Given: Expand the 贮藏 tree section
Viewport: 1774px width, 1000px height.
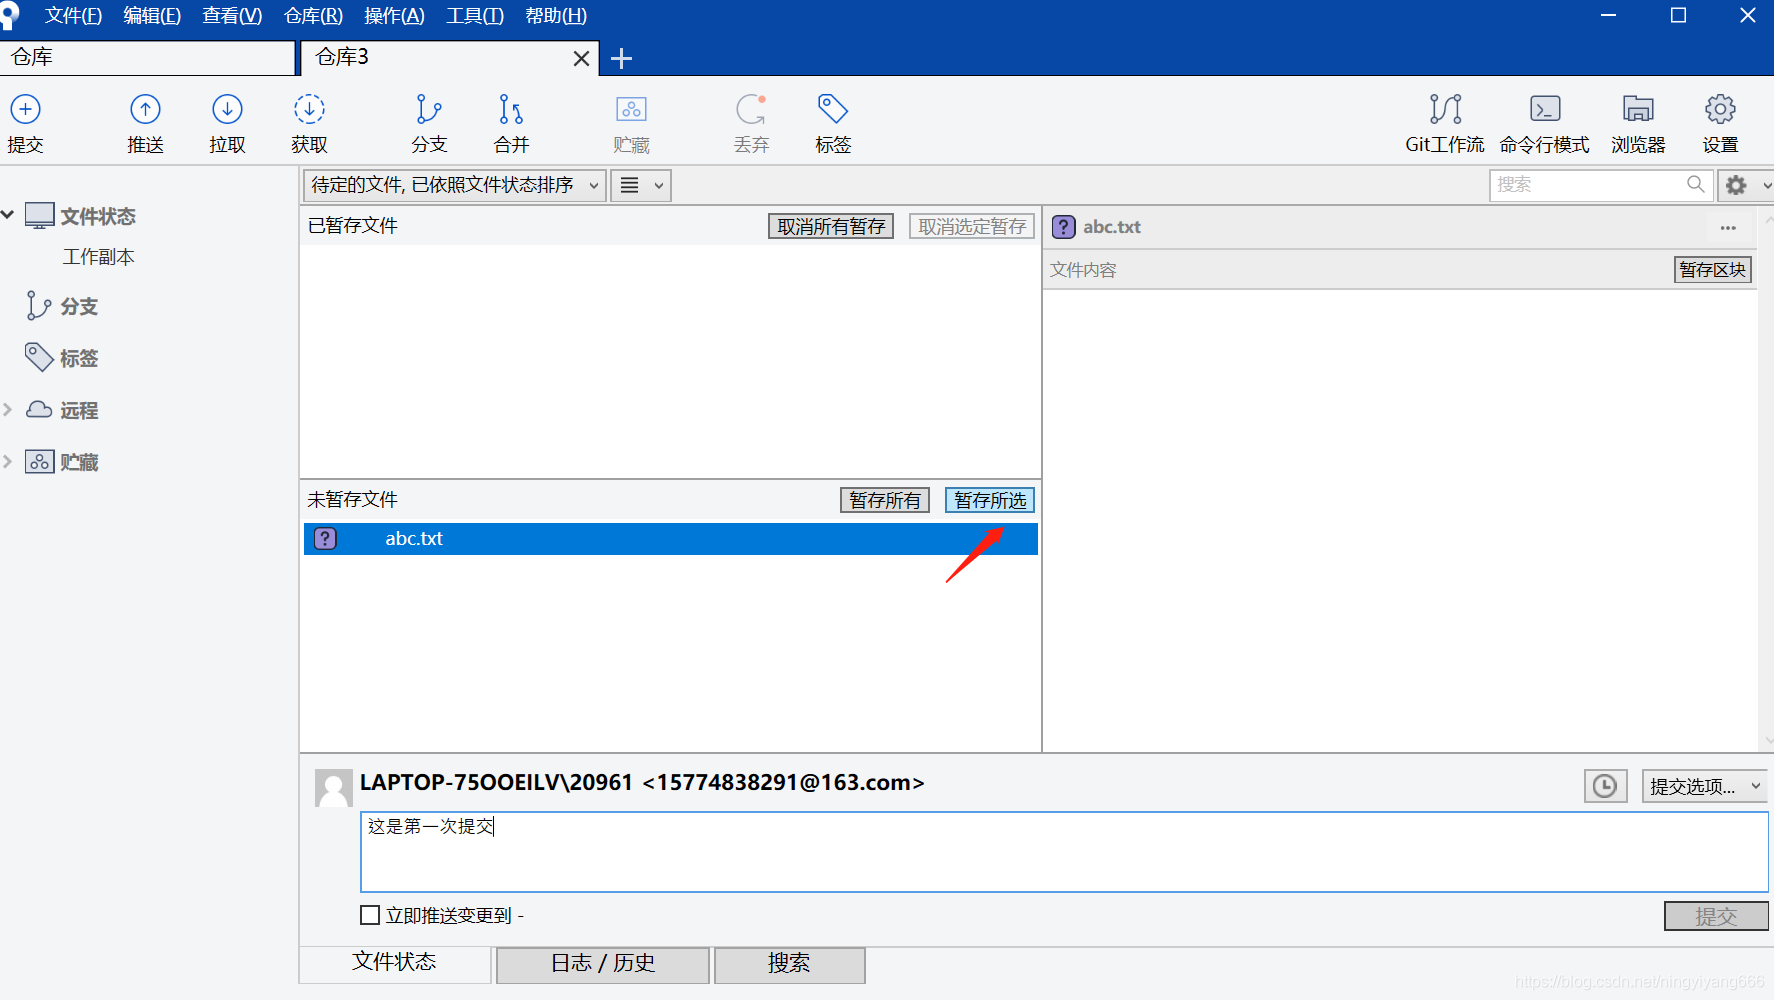Looking at the screenshot, I should pyautogui.click(x=8, y=461).
